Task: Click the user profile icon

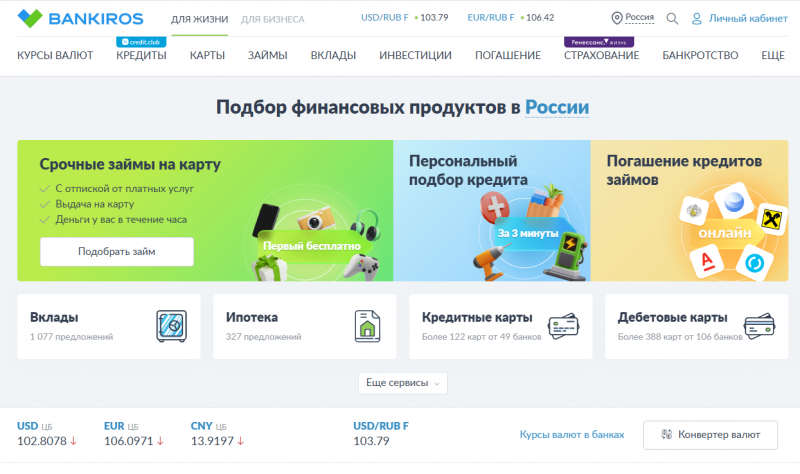Action: pos(697,18)
